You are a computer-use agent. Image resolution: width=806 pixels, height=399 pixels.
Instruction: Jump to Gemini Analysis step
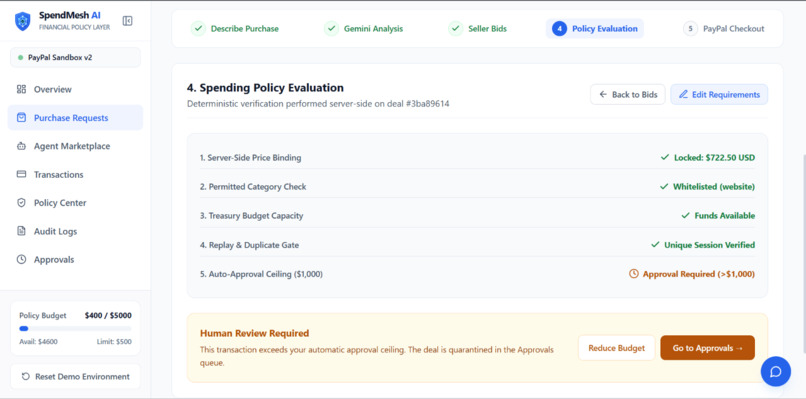tap(364, 29)
